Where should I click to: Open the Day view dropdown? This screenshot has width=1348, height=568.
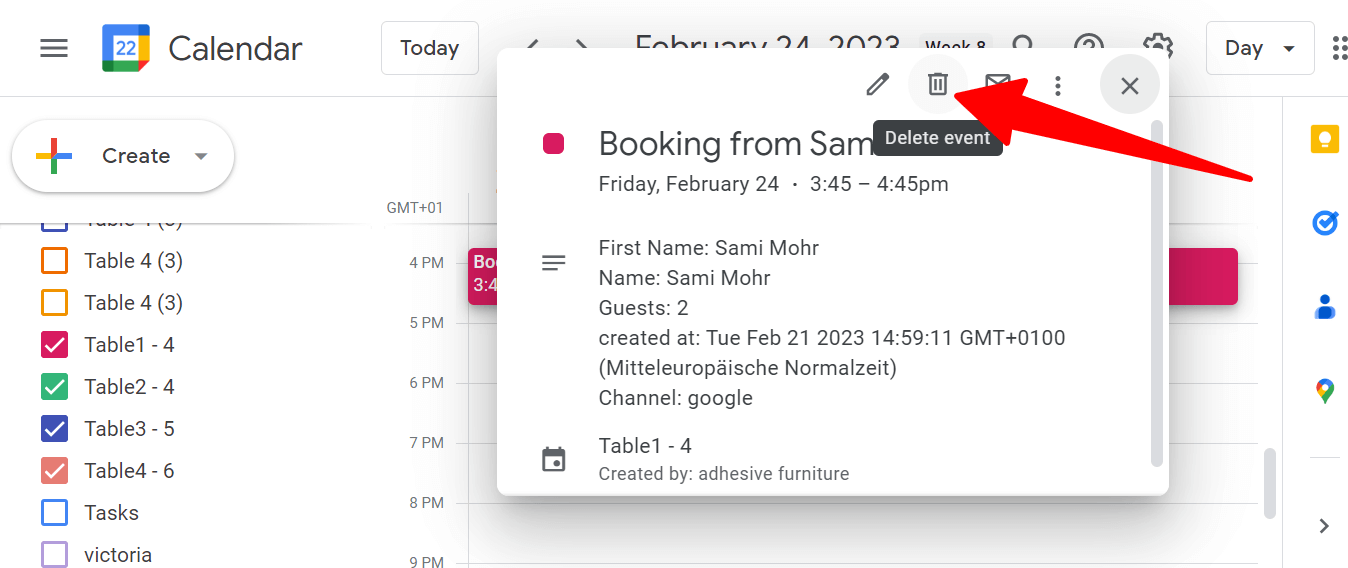(1260, 48)
